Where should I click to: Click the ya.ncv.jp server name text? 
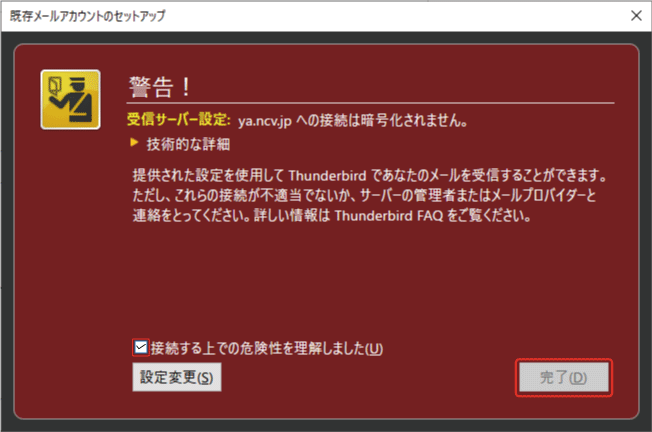264,121
